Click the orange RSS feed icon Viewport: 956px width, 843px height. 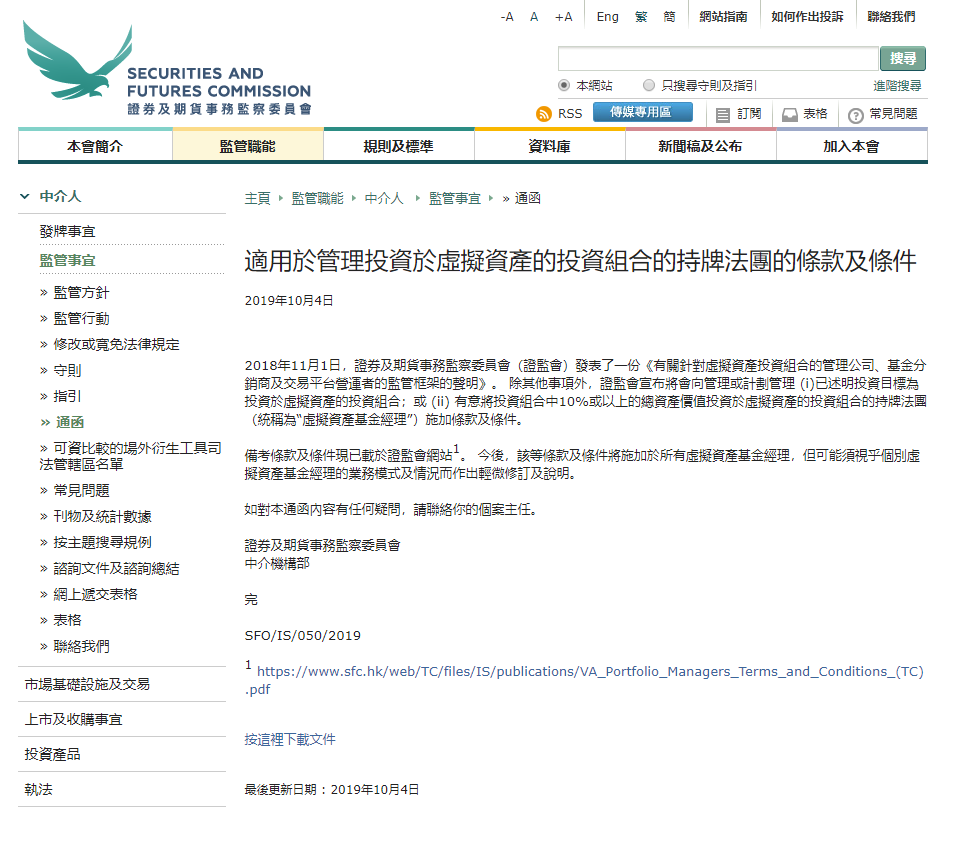click(x=543, y=114)
